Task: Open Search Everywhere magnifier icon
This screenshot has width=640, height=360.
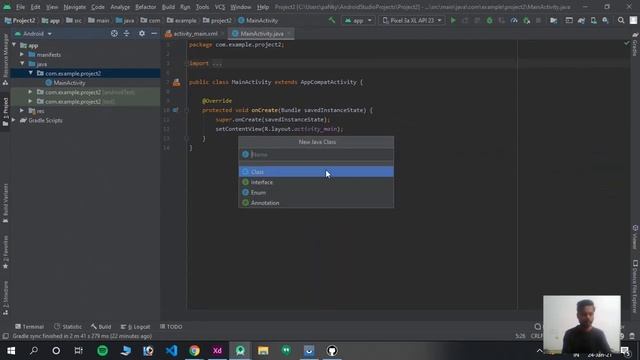Action: click(x=621, y=20)
